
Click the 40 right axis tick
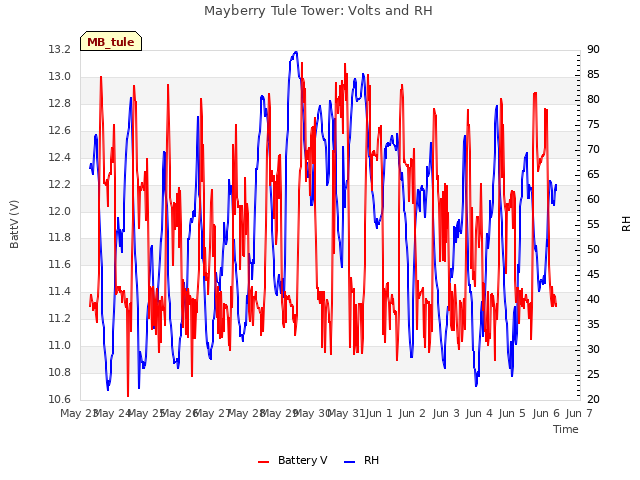click(593, 300)
